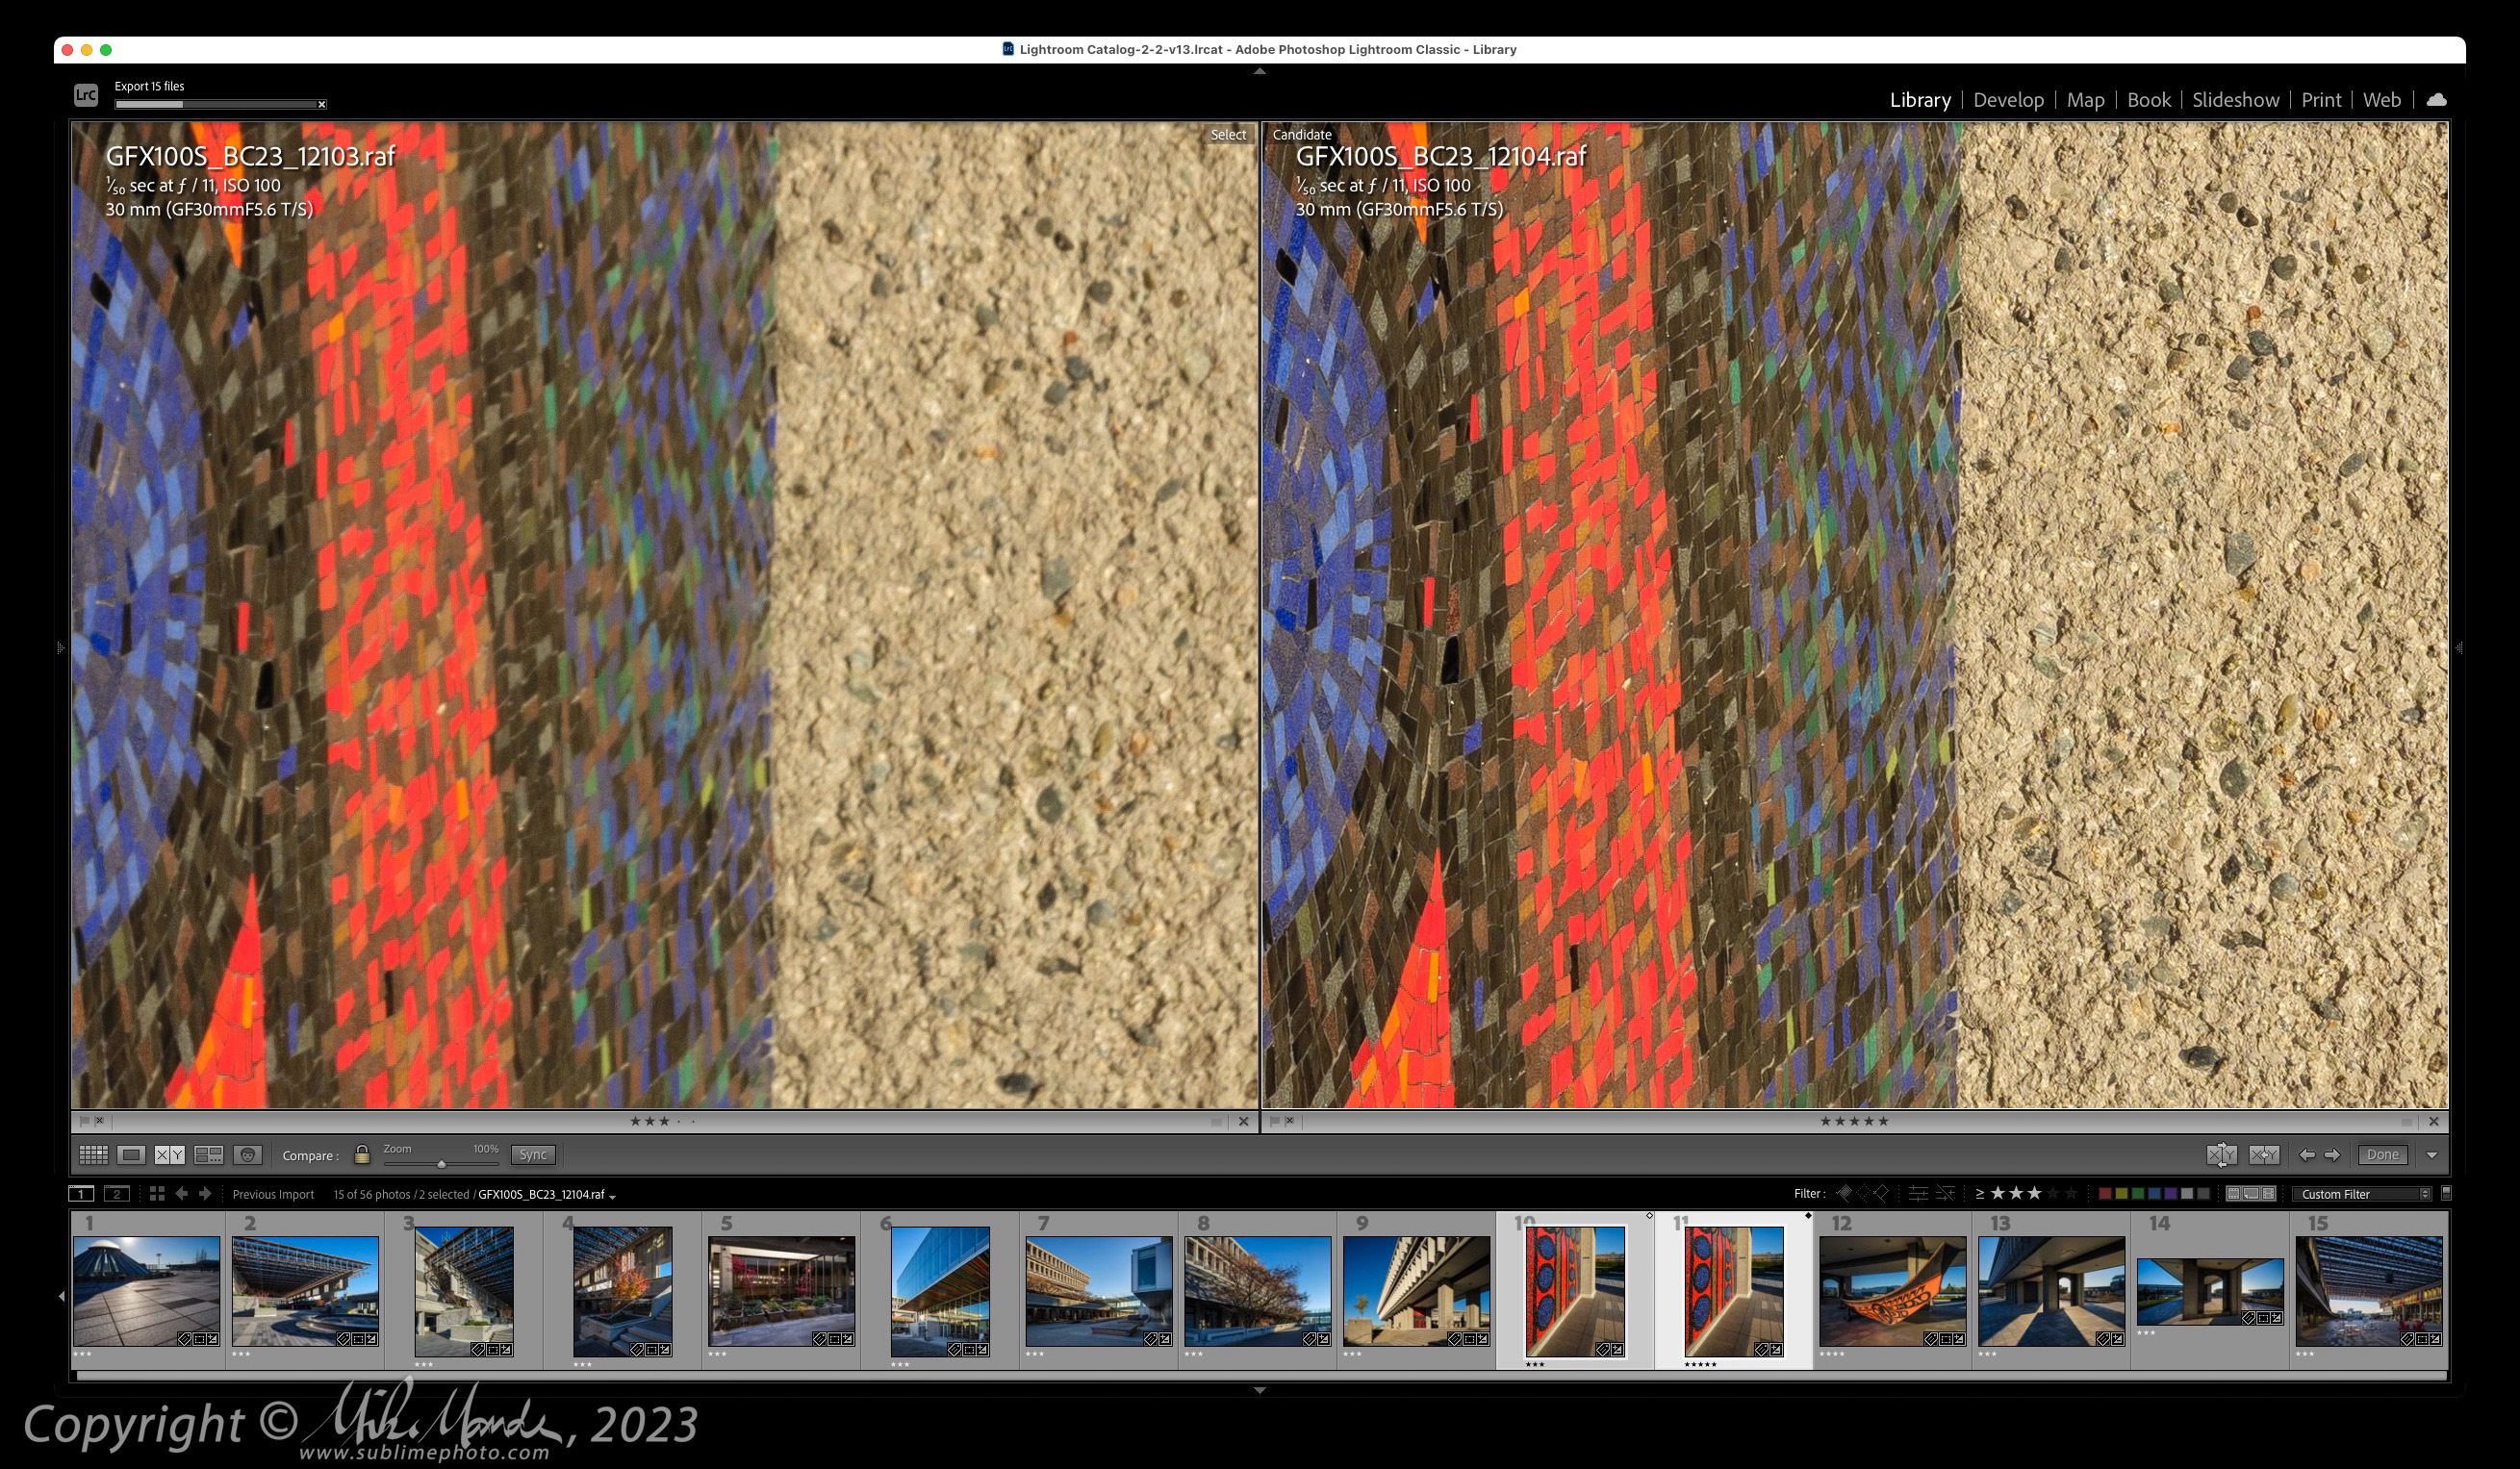Click the Sync button
This screenshot has width=2520, height=1469.
533,1155
